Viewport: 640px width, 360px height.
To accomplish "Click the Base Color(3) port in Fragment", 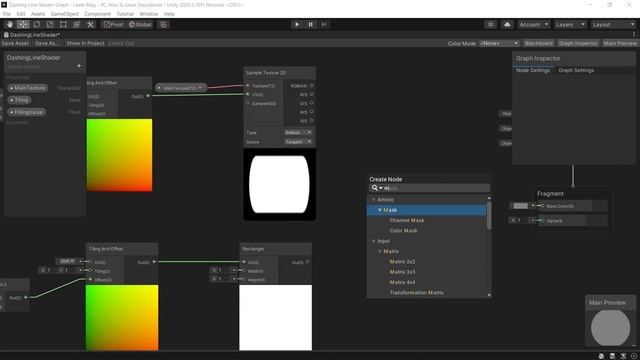I will coord(542,206).
